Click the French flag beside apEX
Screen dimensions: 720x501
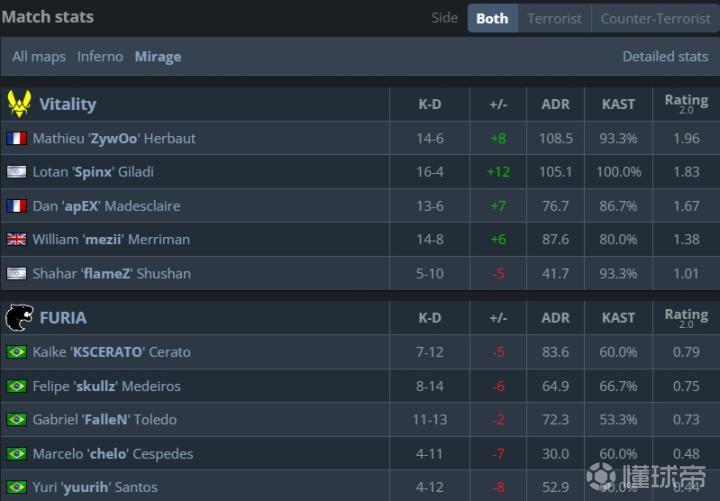tap(16, 206)
